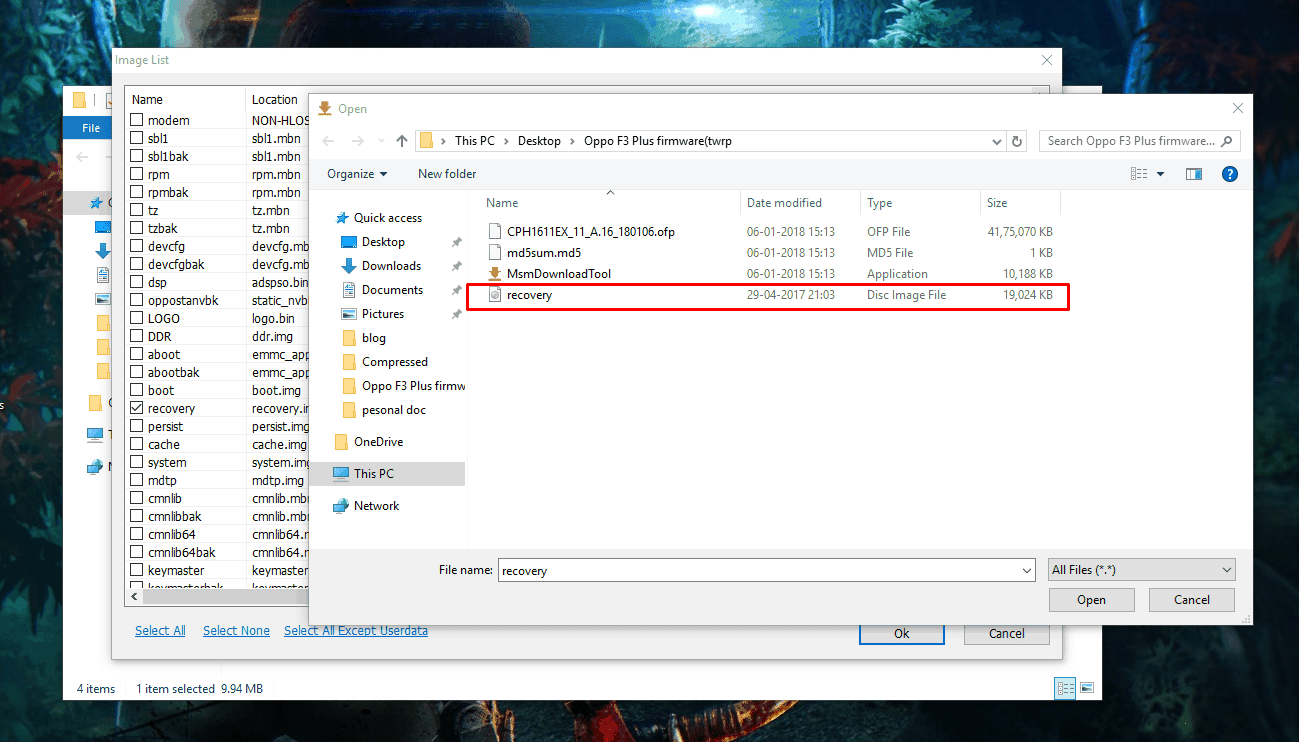Refresh the folder address bar
Viewport: 1299px width, 742px height.
1018,141
